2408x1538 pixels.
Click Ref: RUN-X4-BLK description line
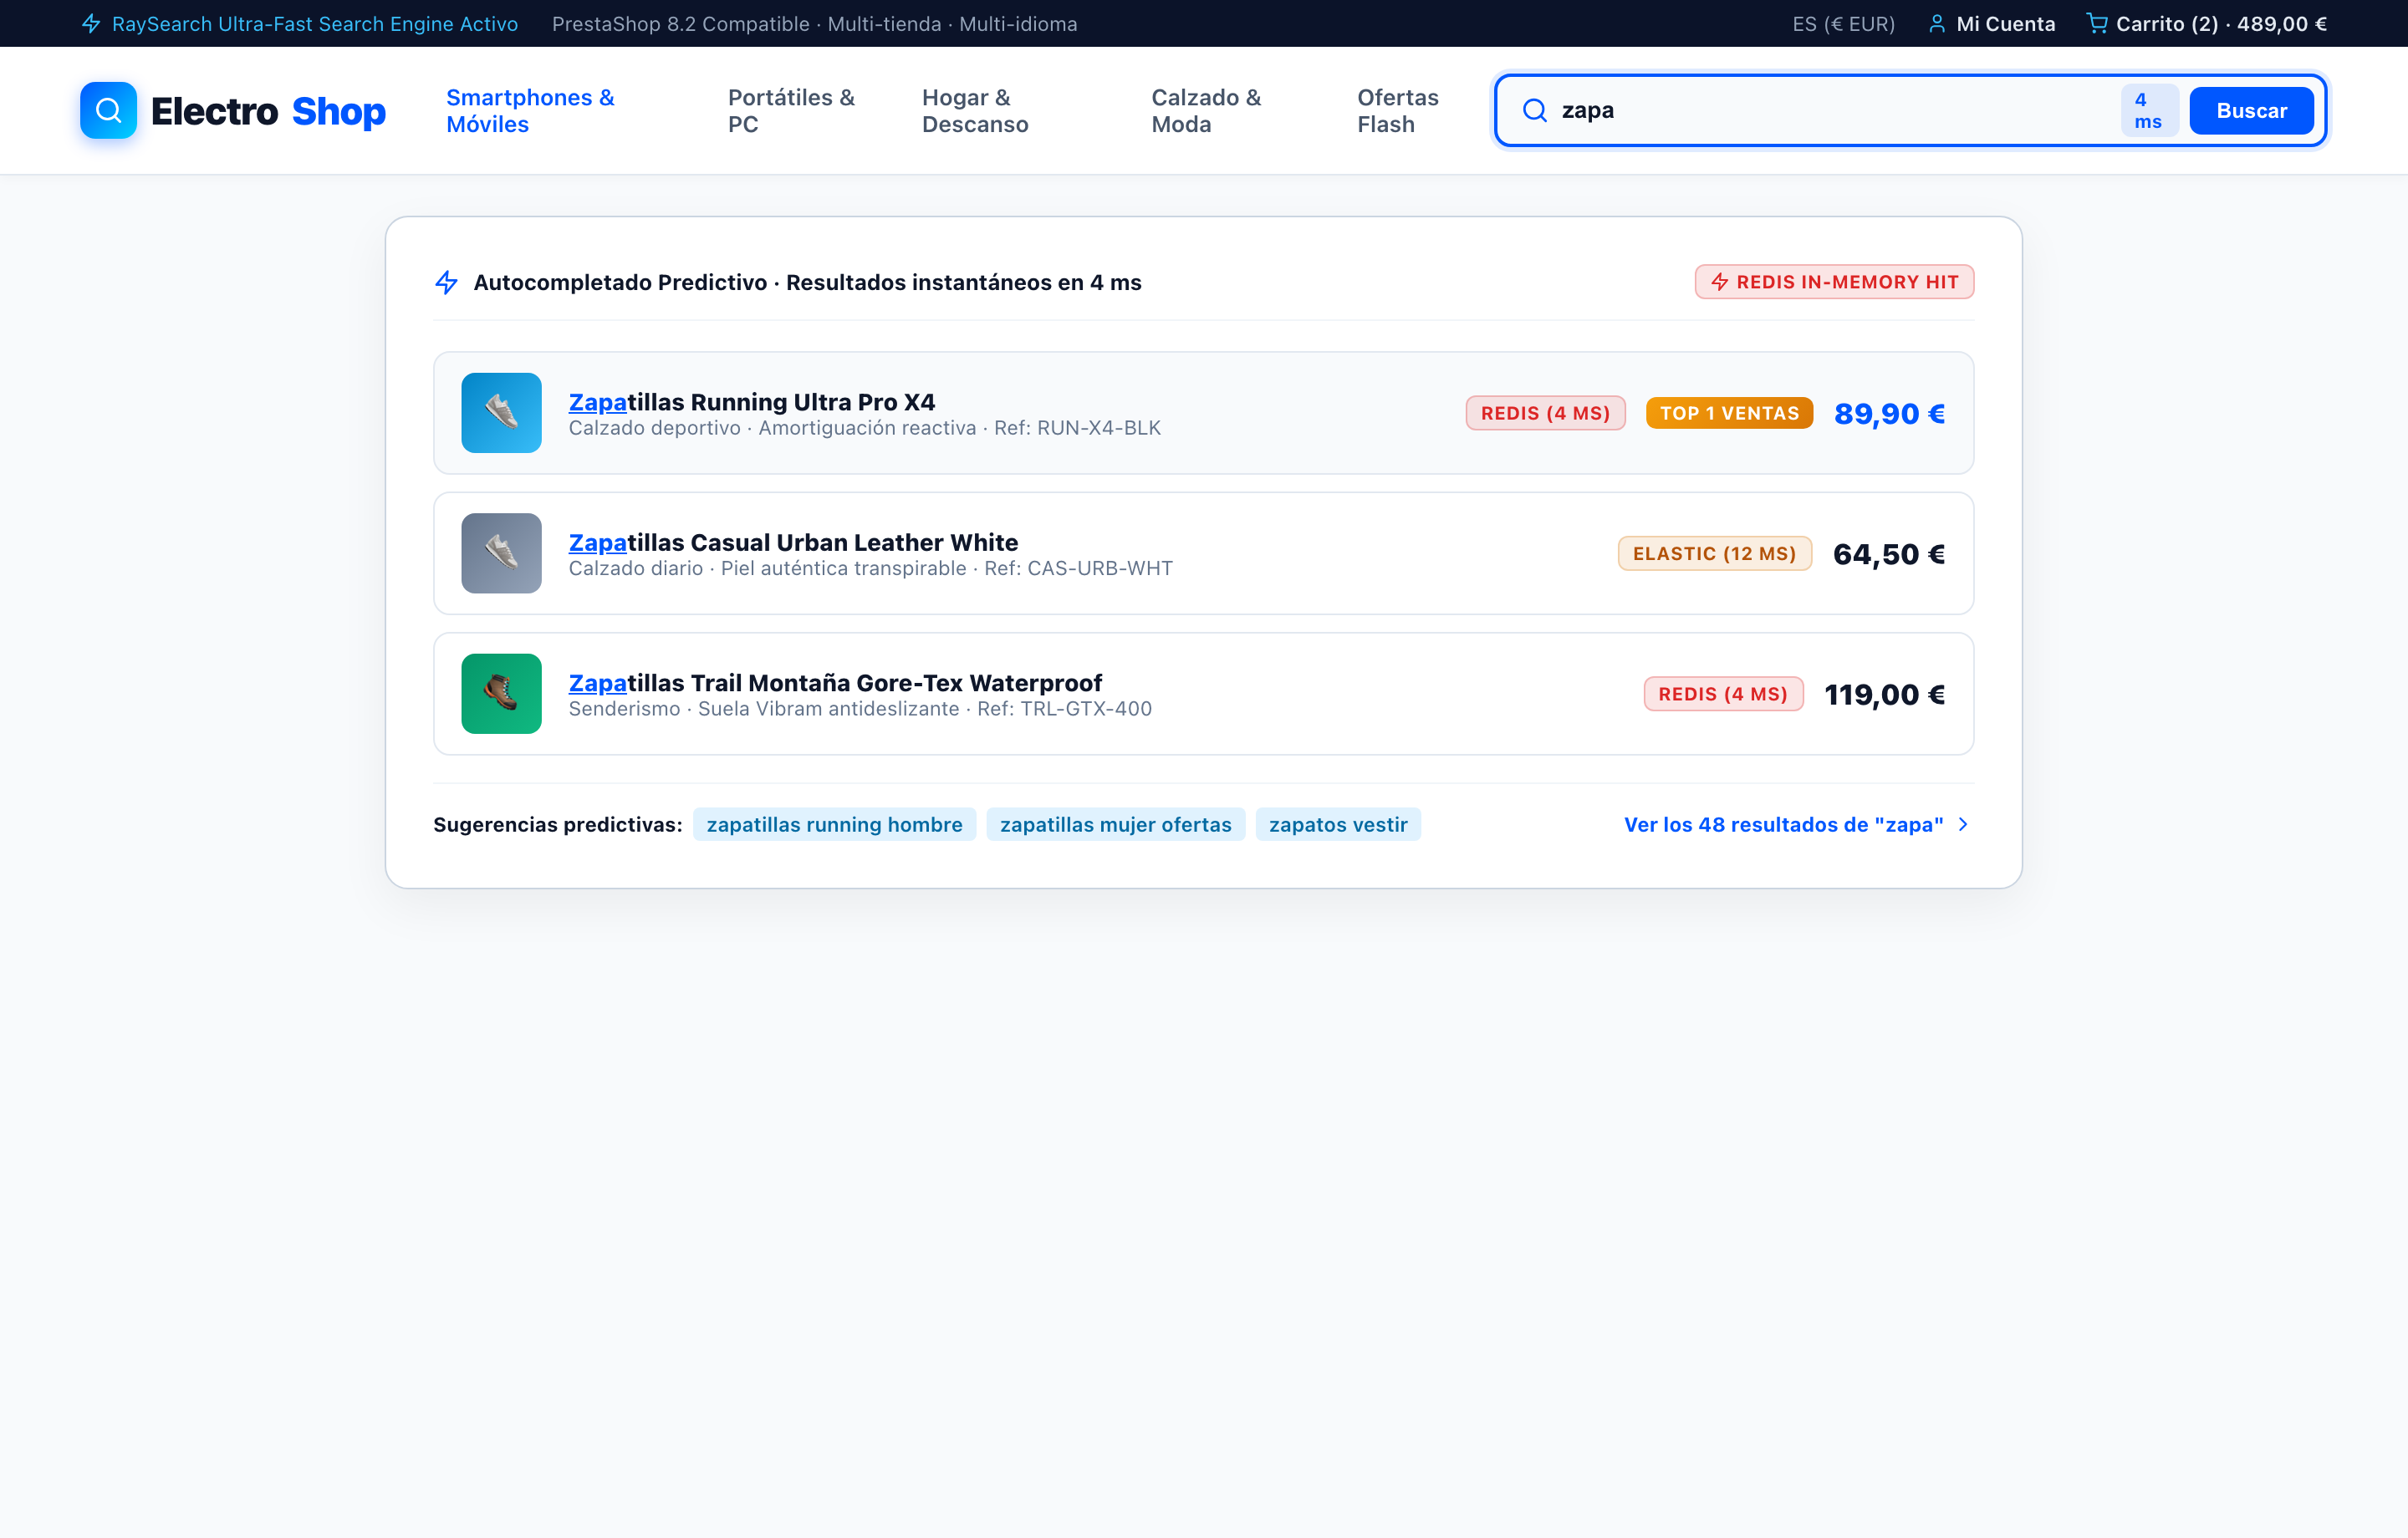[x=865, y=428]
